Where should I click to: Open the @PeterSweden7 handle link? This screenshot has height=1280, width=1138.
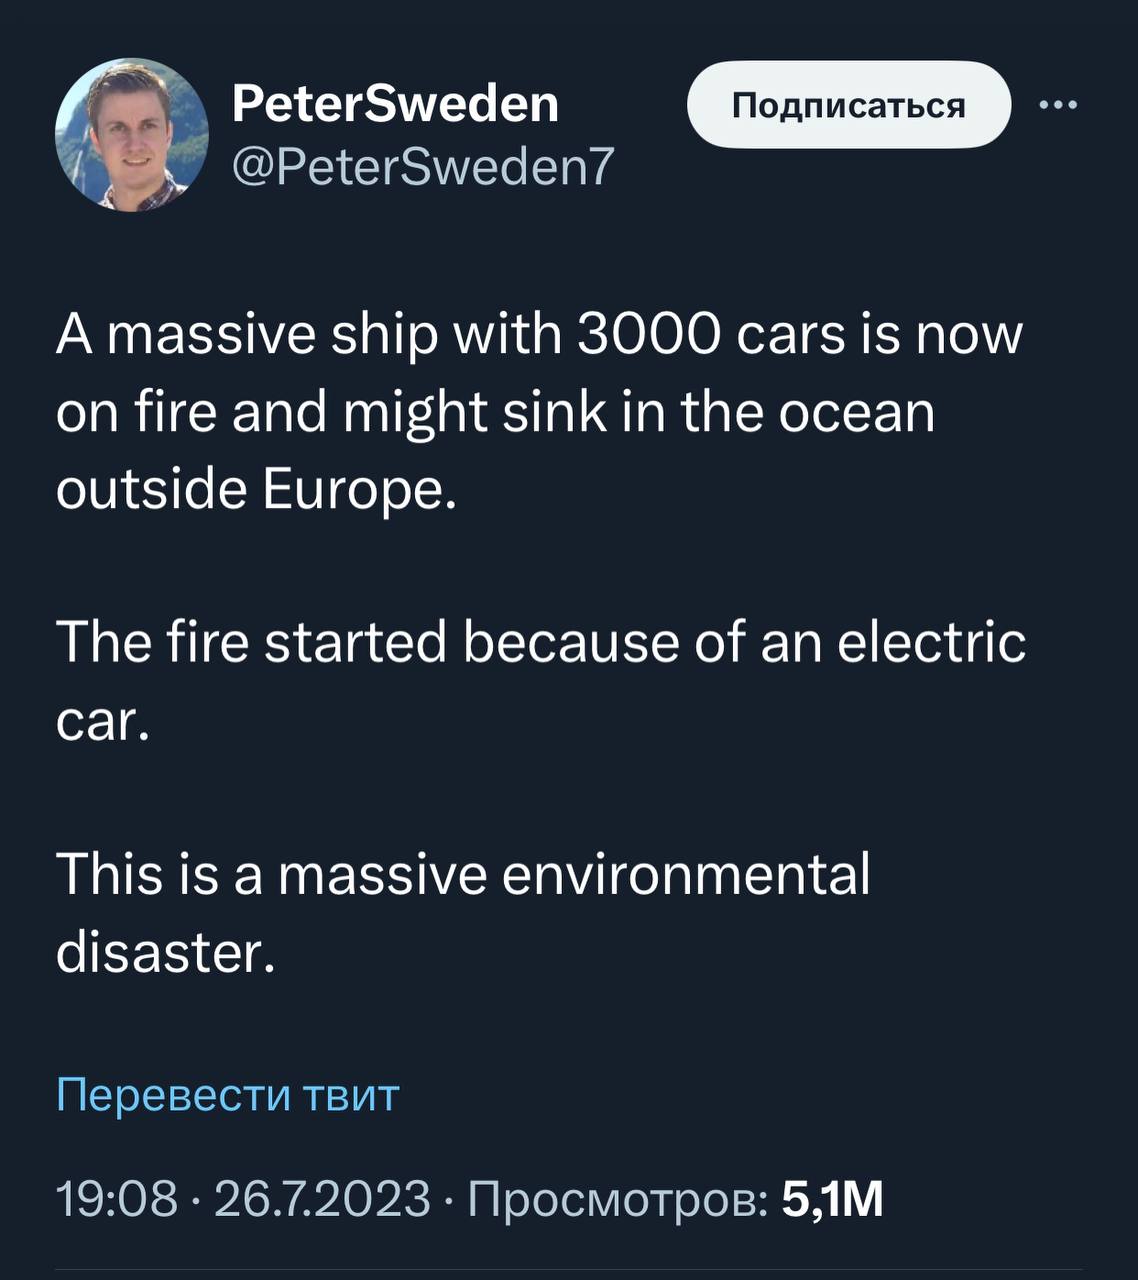coord(422,167)
